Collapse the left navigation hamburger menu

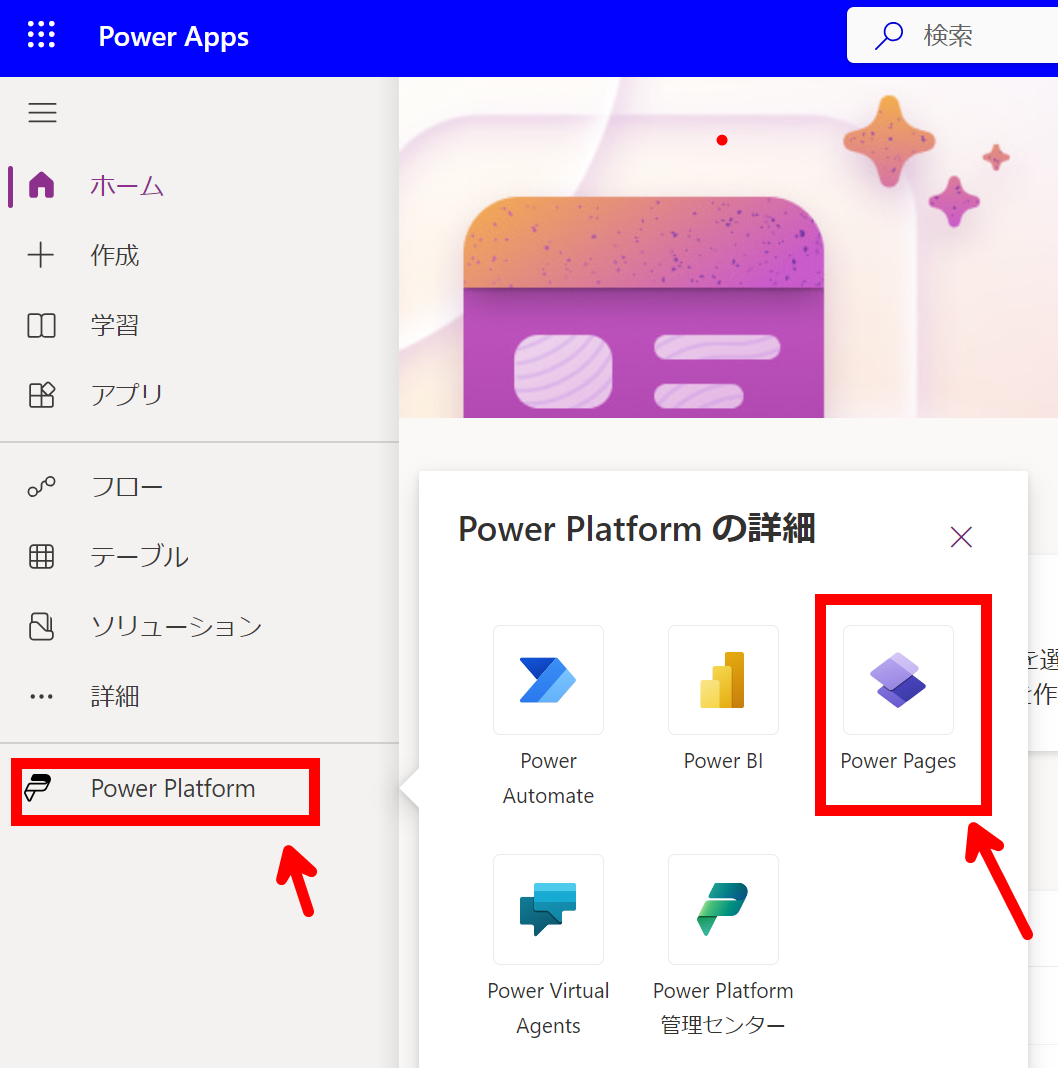[42, 112]
